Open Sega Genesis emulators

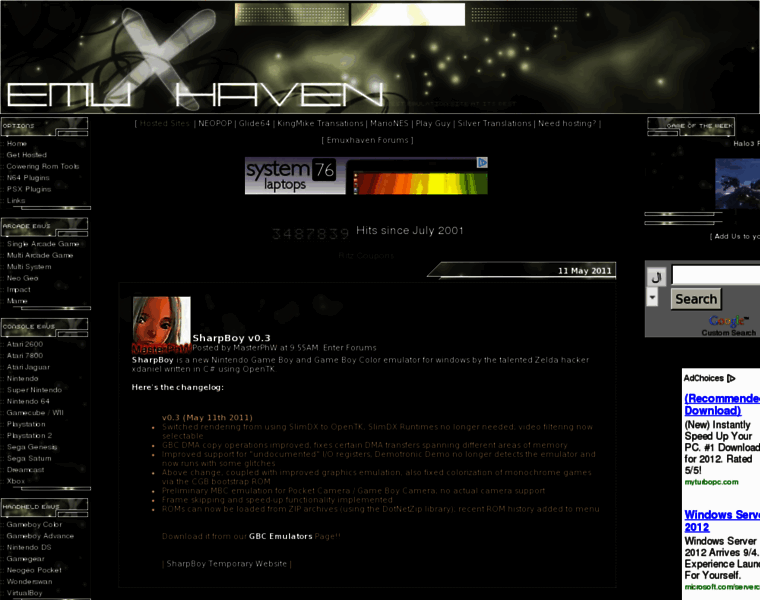pyautogui.click(x=32, y=447)
